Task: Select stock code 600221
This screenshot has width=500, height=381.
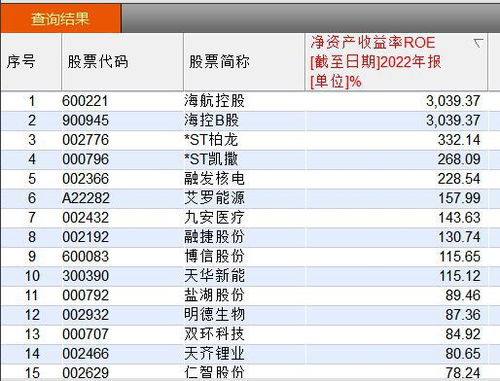Action: (x=85, y=101)
